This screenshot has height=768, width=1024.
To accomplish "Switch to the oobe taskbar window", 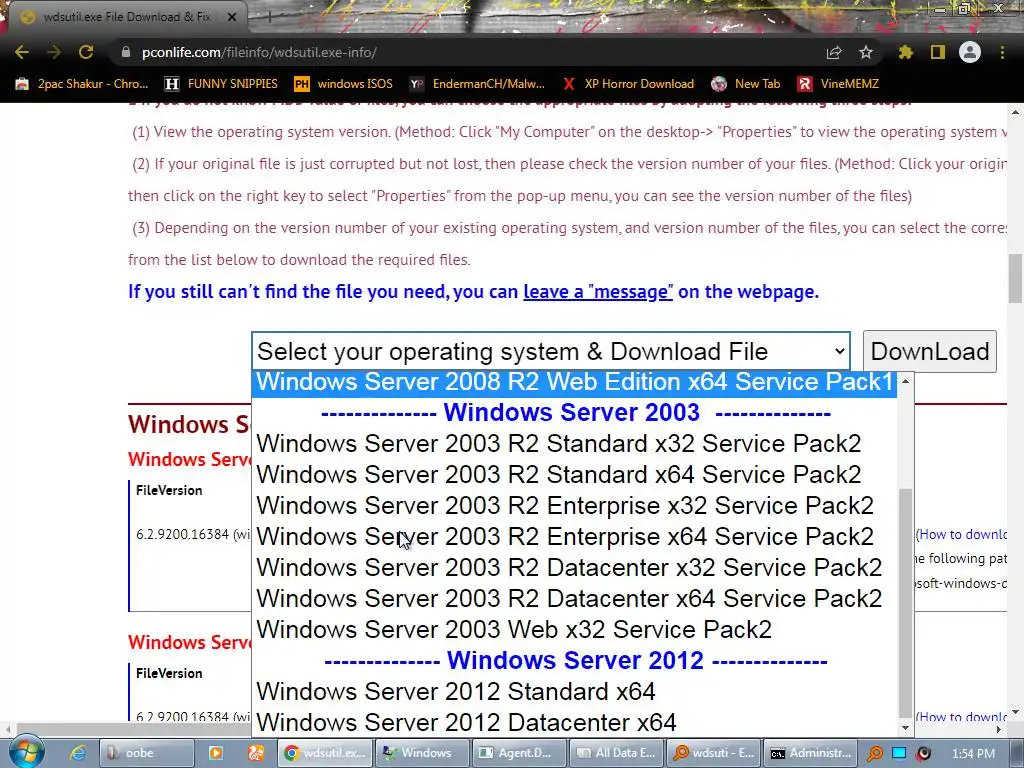I will coord(147,753).
